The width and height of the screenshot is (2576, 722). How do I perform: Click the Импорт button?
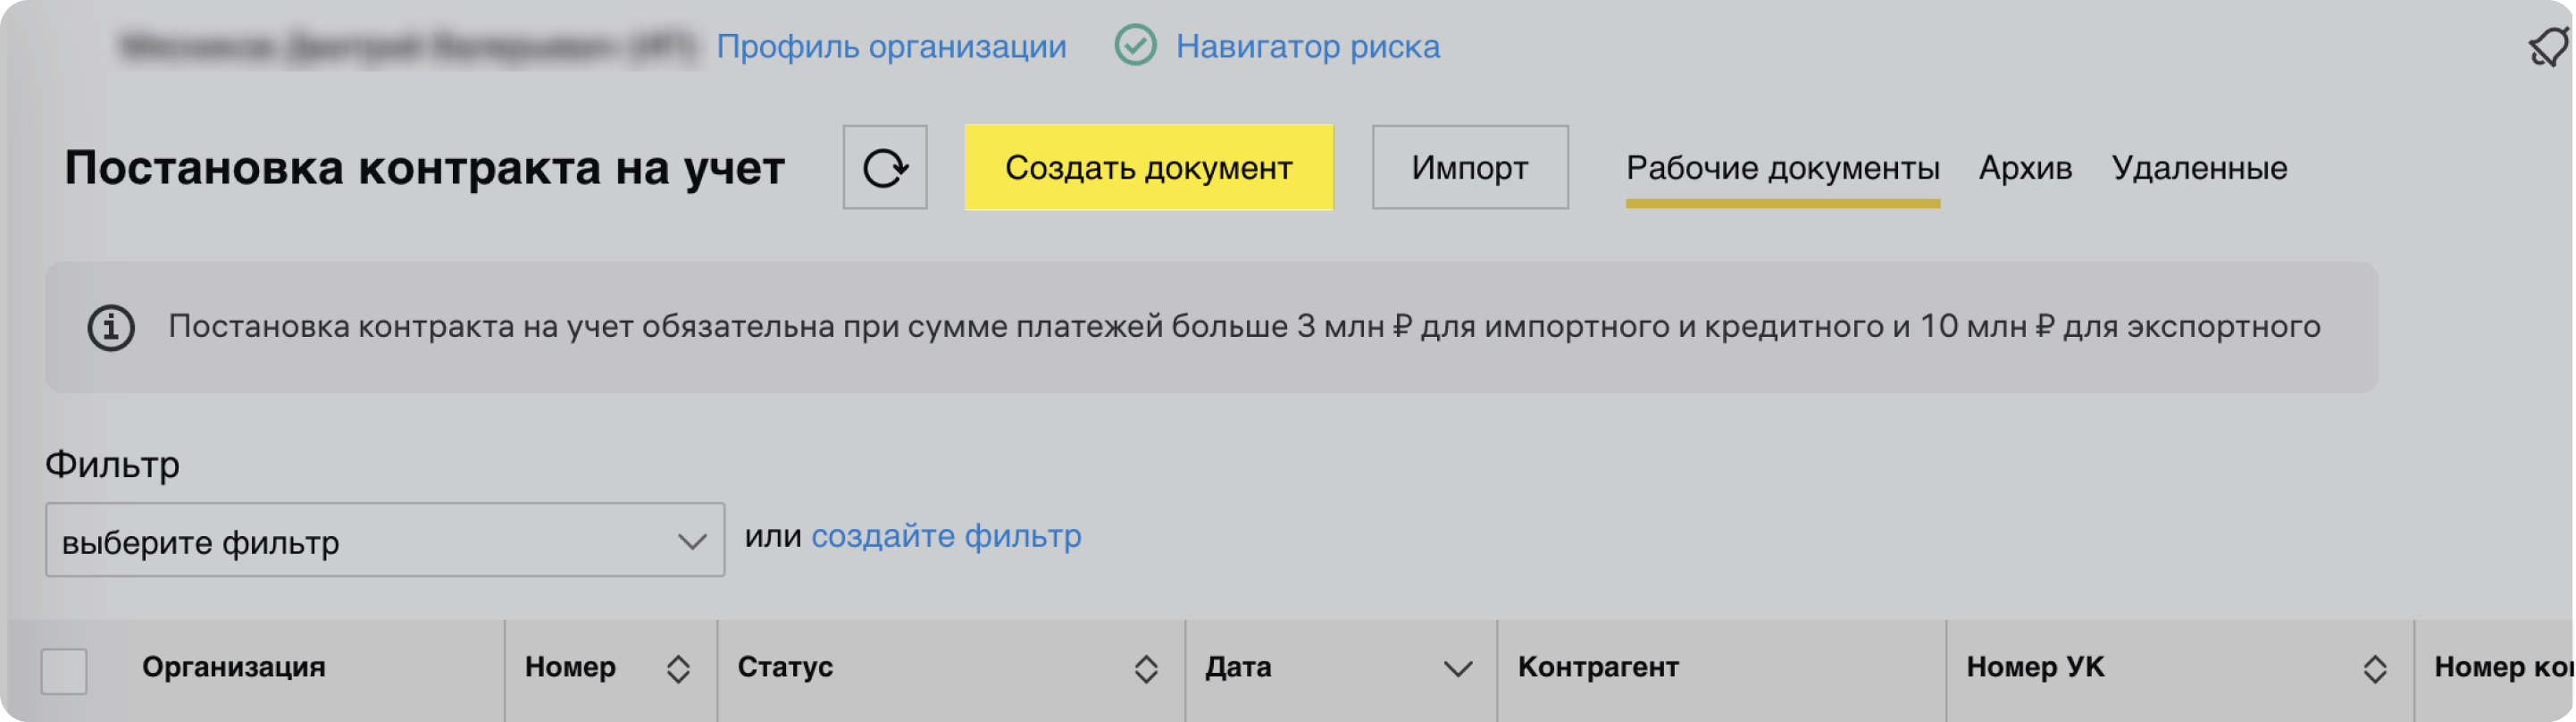point(1469,168)
